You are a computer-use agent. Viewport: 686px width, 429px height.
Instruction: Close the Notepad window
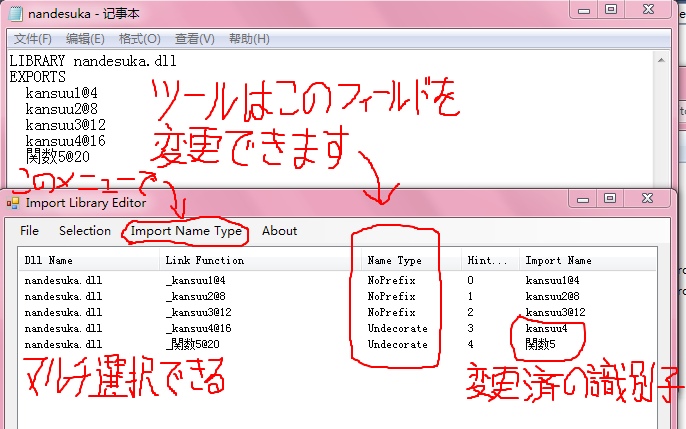click(x=648, y=10)
